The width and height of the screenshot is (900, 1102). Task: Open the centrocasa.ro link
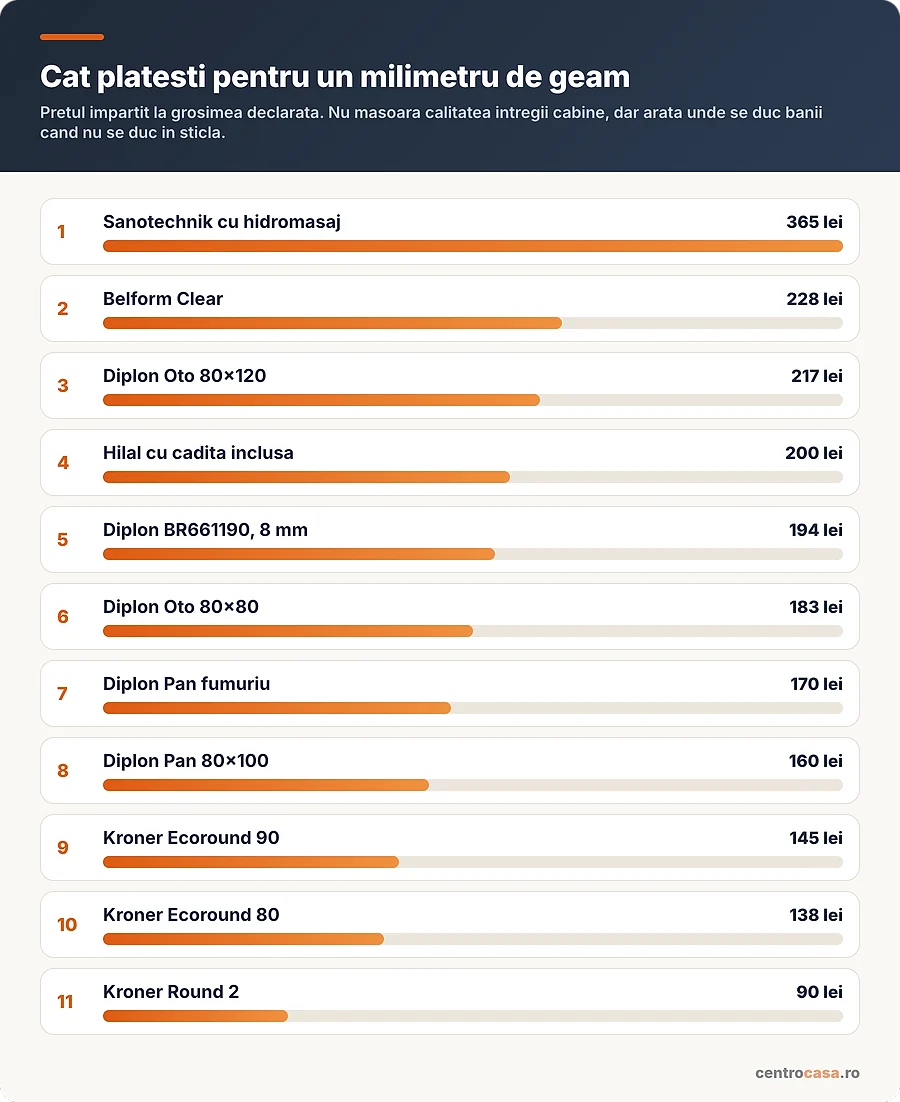click(x=807, y=1072)
